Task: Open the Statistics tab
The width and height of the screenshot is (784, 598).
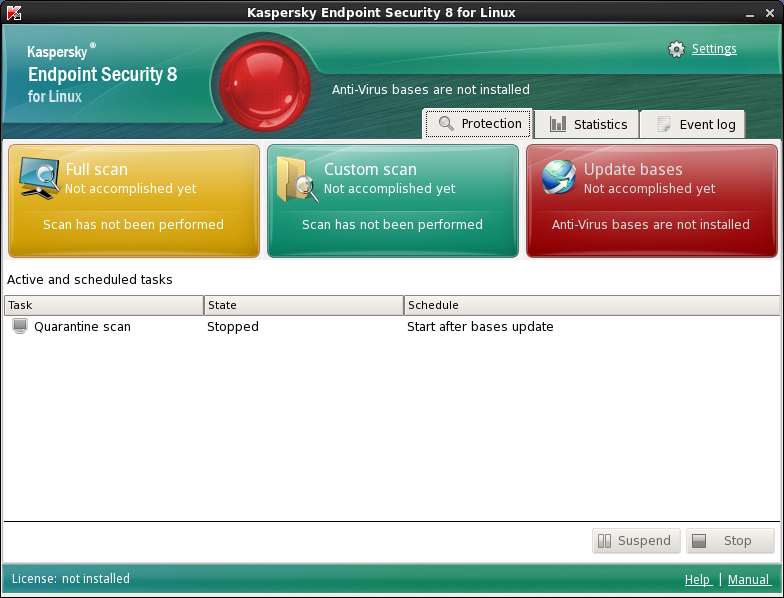Action: tap(587, 124)
